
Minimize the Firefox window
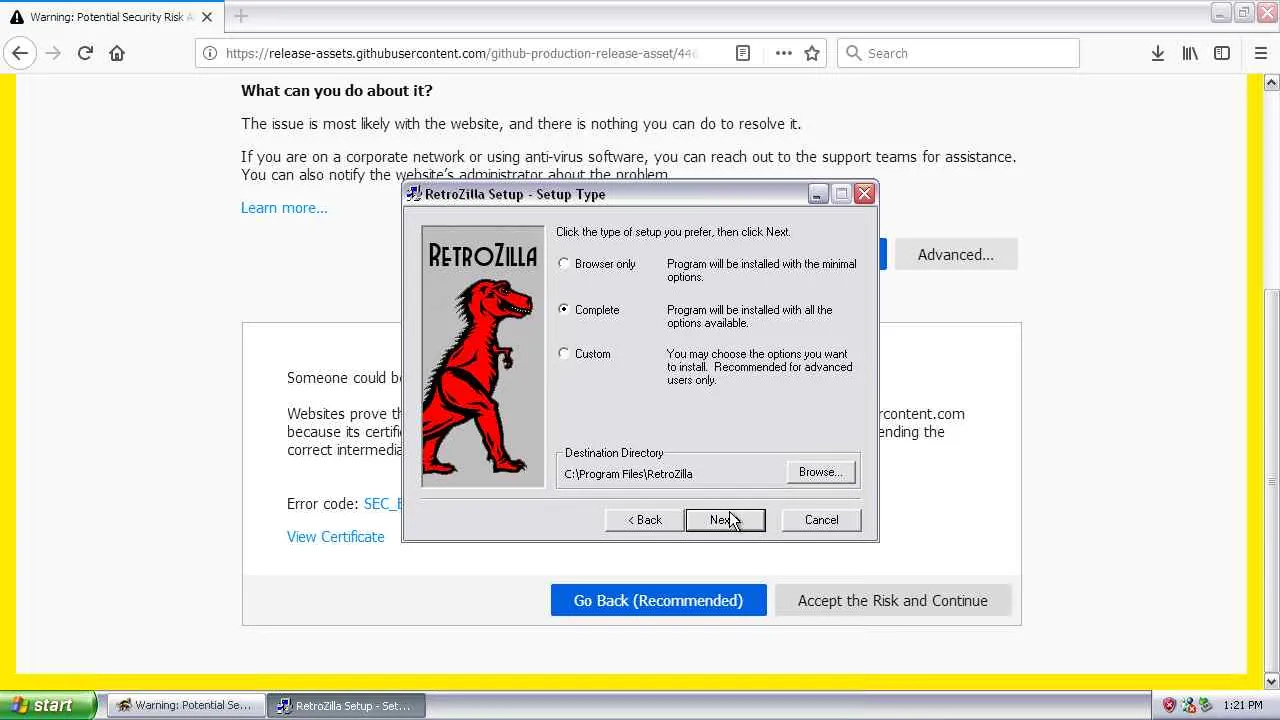(1220, 13)
